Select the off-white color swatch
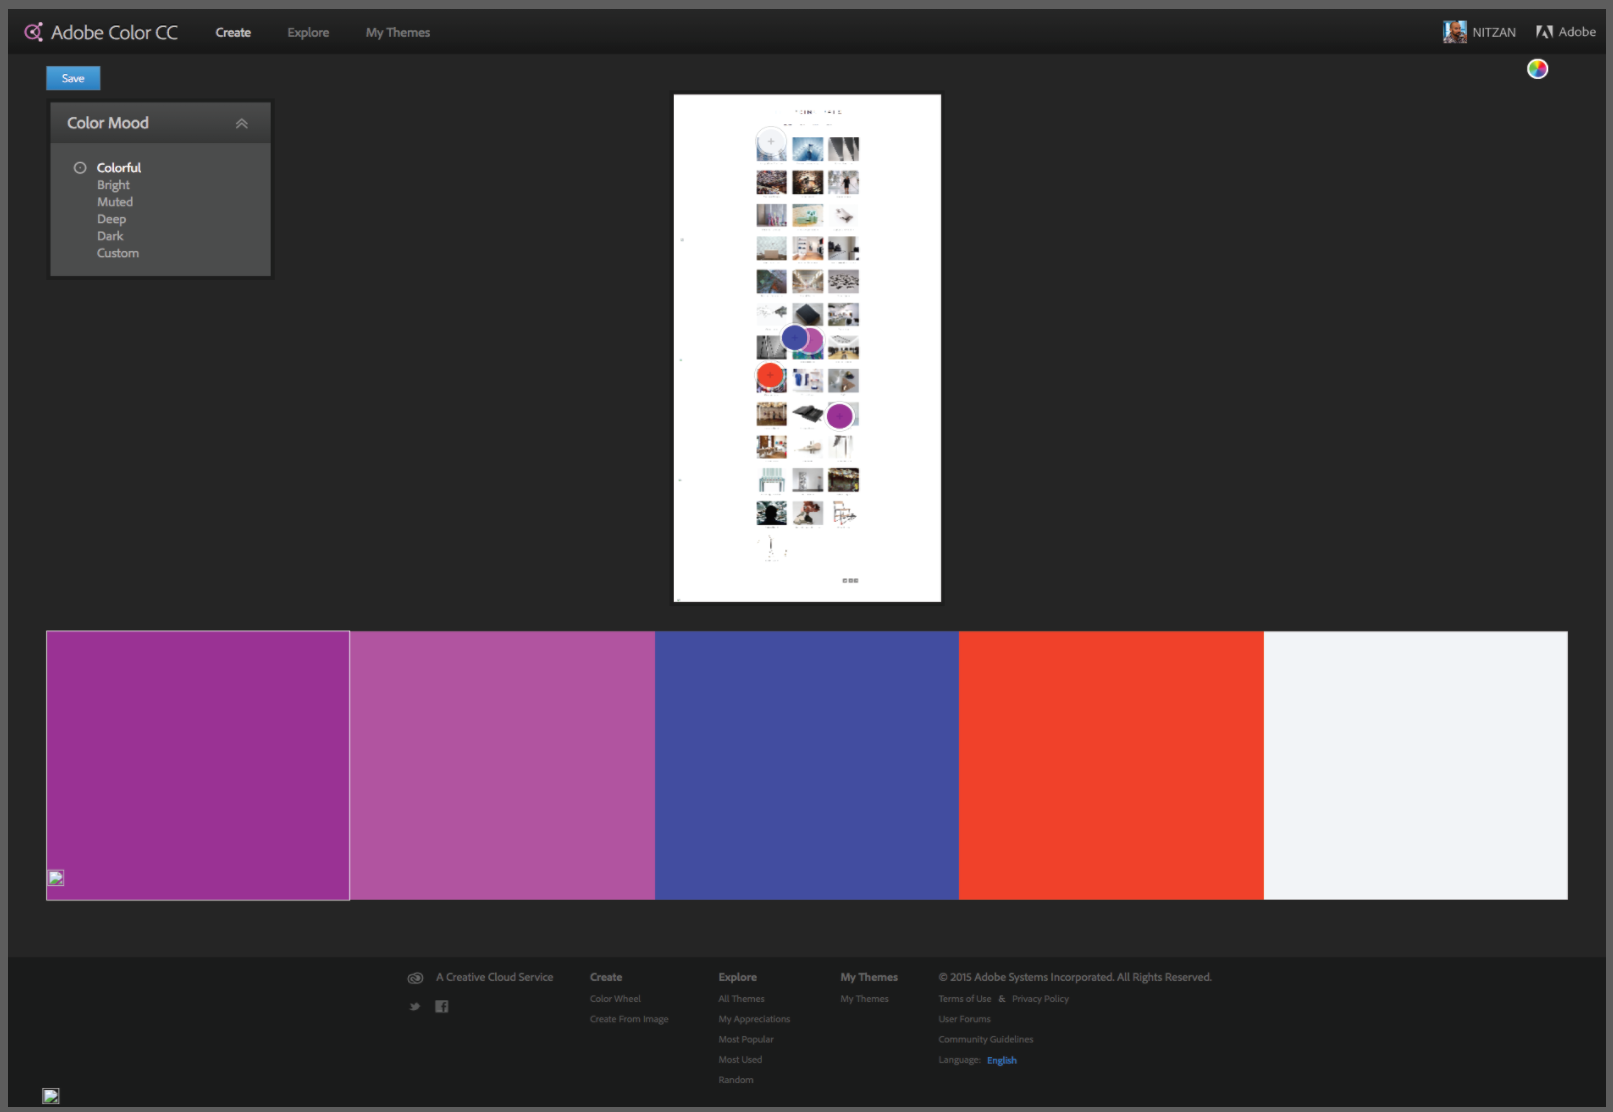Image resolution: width=1613 pixels, height=1112 pixels. pyautogui.click(x=1416, y=765)
